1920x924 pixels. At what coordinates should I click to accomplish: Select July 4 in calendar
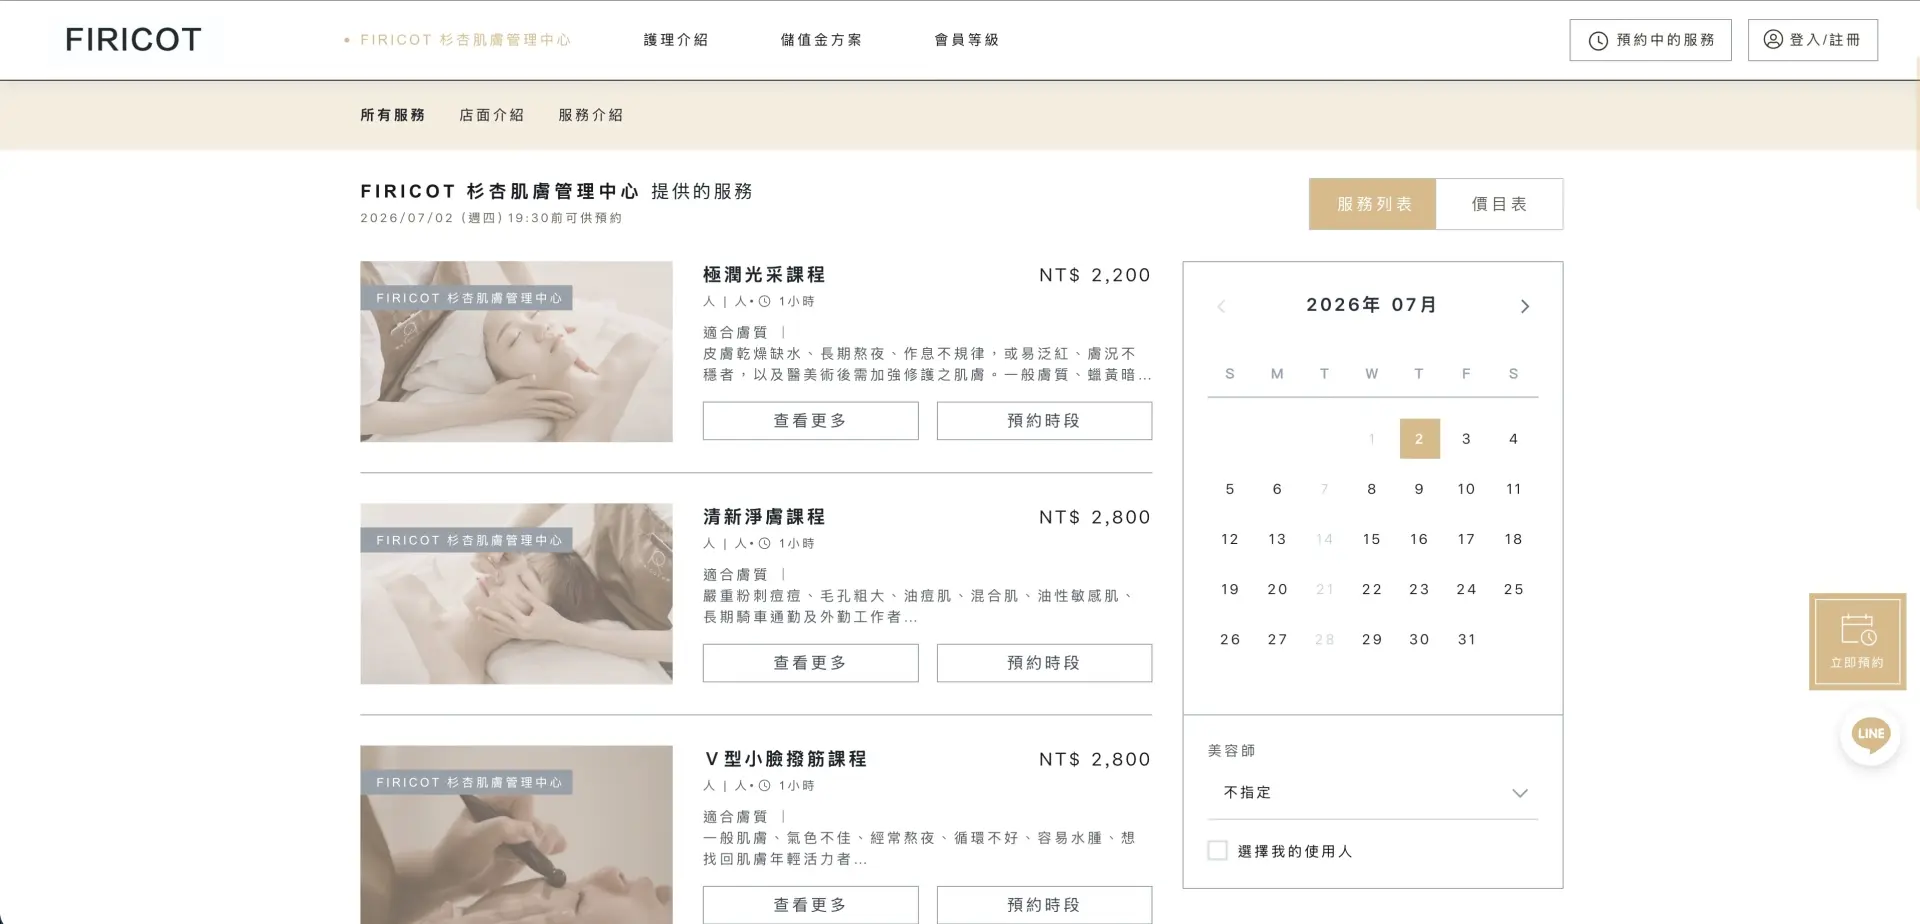pyautogui.click(x=1513, y=439)
